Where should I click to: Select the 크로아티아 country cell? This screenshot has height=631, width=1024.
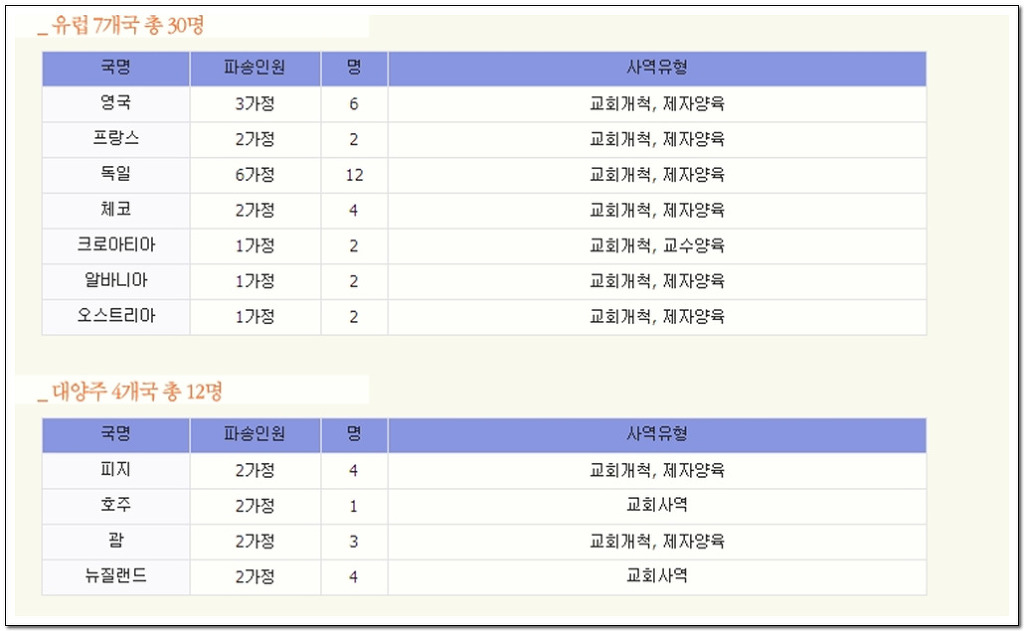point(116,246)
